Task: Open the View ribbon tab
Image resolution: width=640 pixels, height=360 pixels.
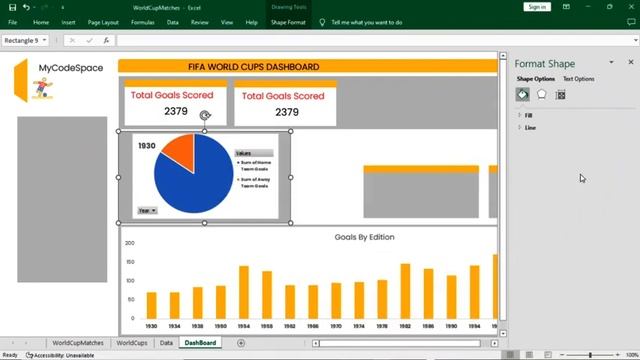Action: pyautogui.click(x=227, y=22)
